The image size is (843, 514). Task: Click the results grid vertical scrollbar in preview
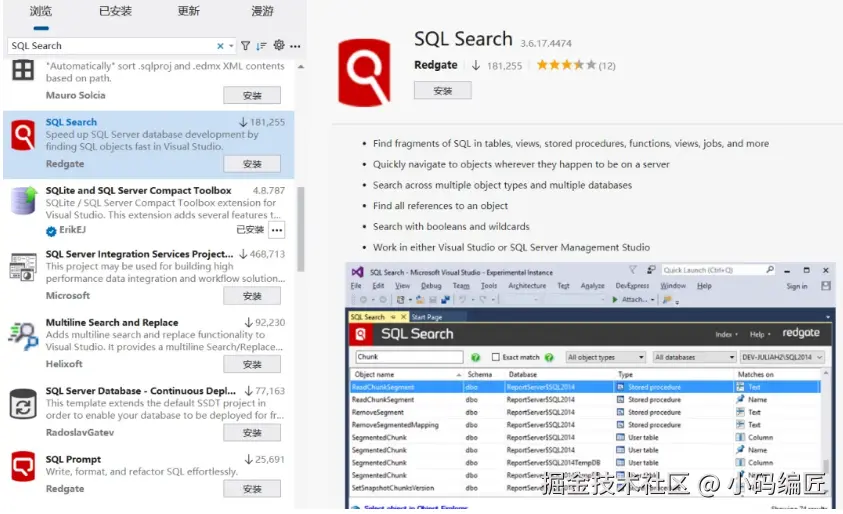click(x=825, y=465)
